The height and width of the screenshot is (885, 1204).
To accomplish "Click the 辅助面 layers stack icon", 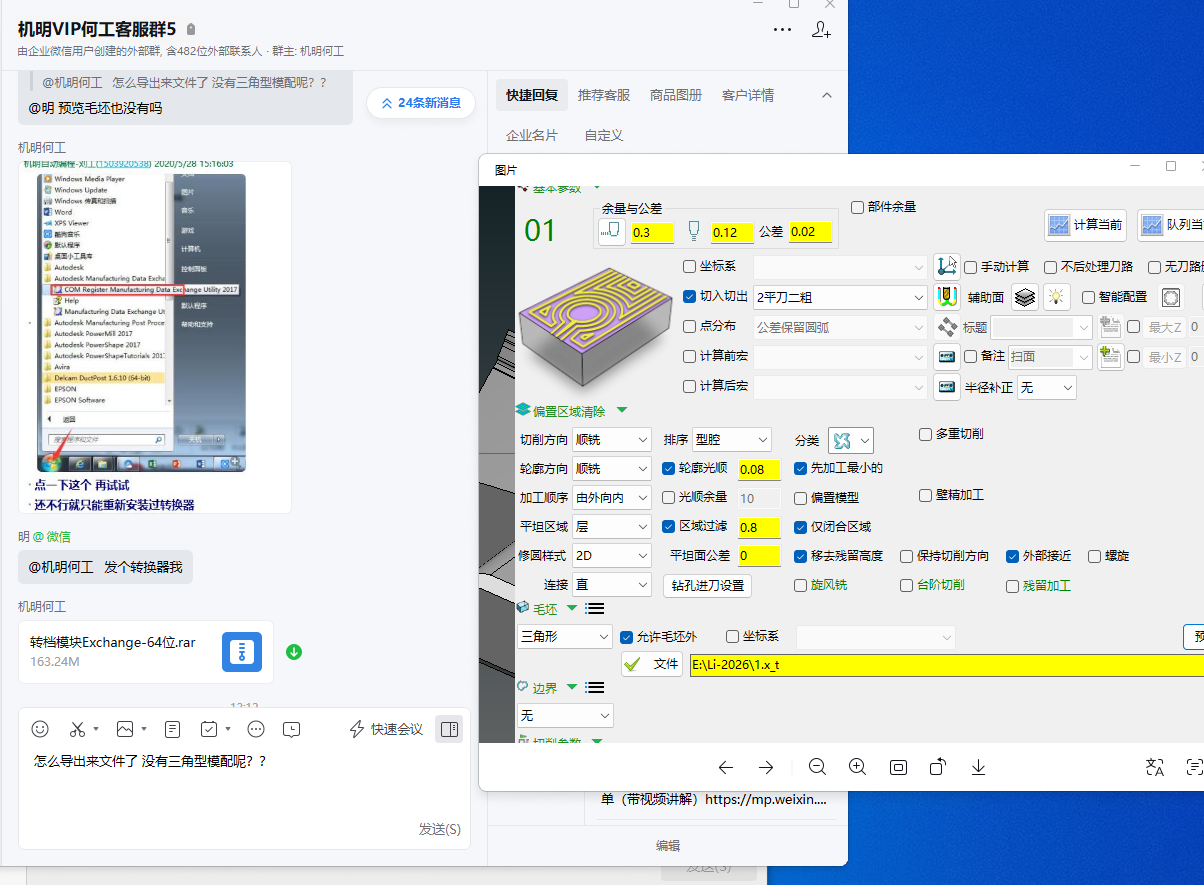I will point(1025,297).
